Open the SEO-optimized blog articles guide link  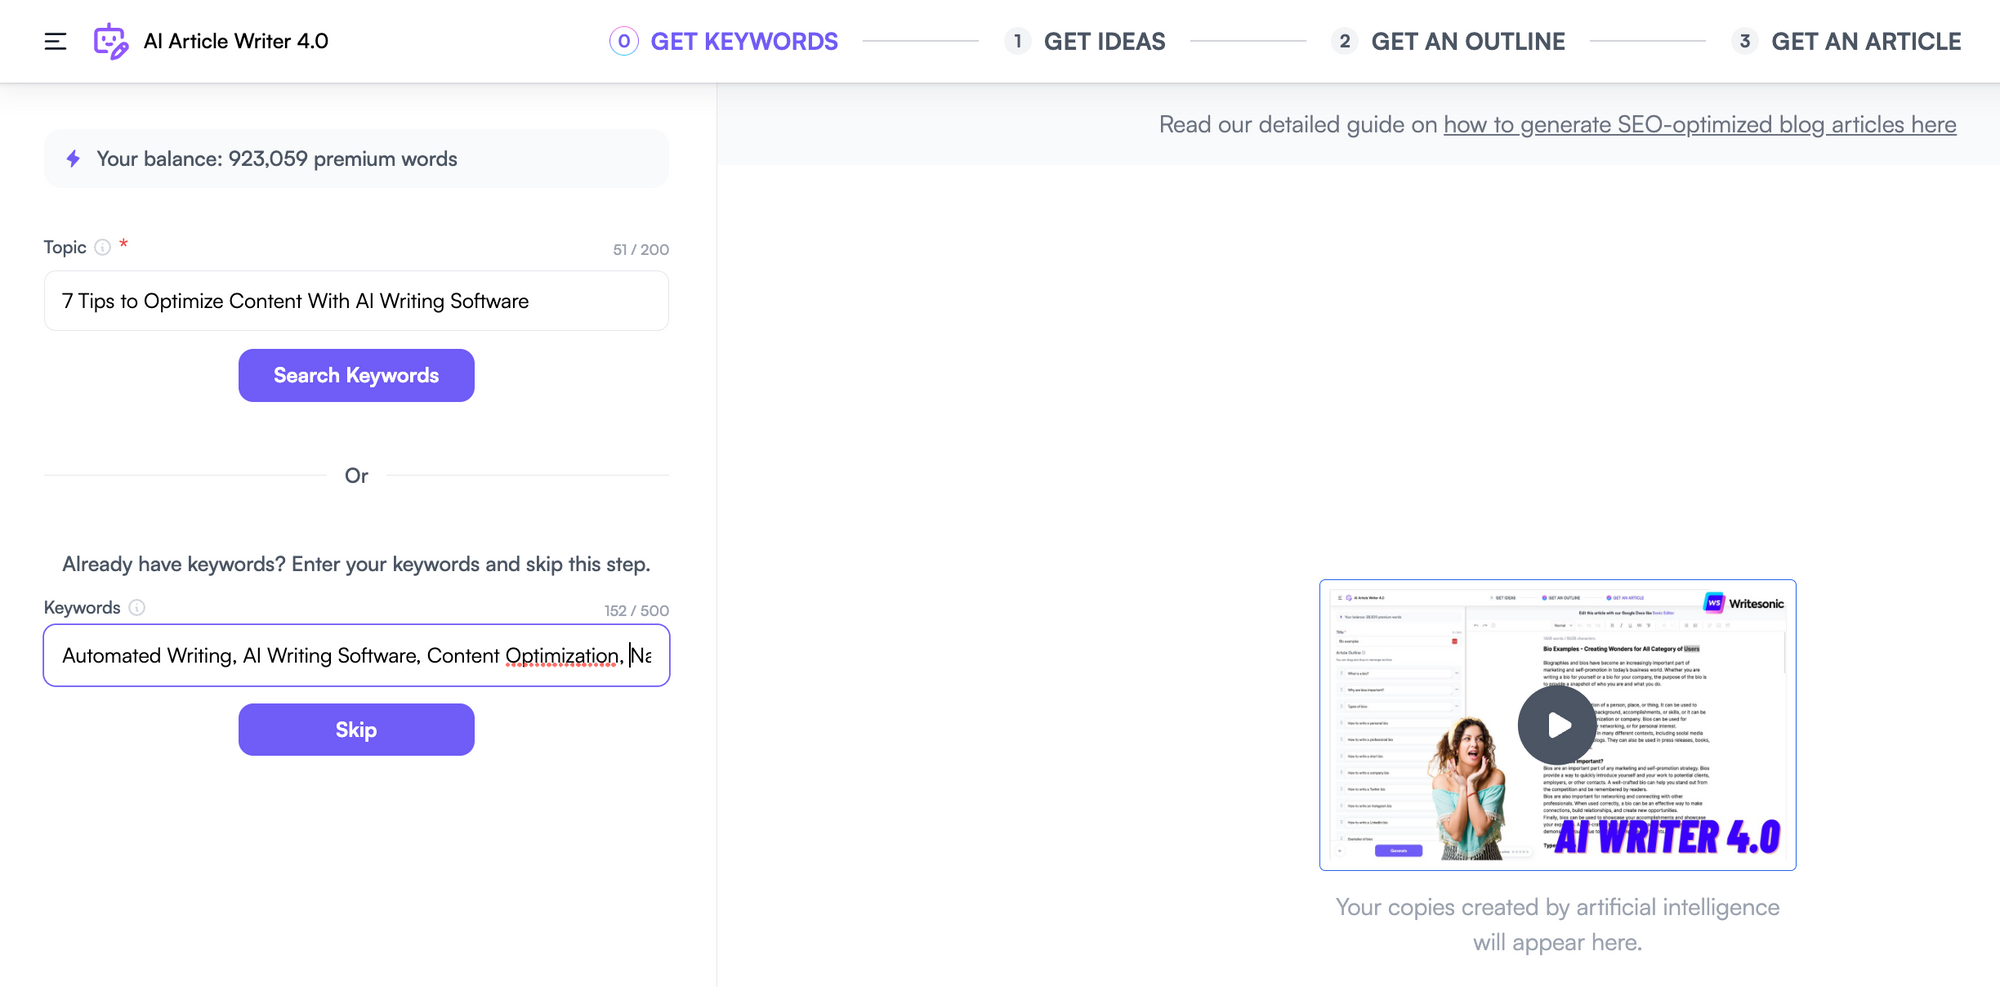point(1699,124)
